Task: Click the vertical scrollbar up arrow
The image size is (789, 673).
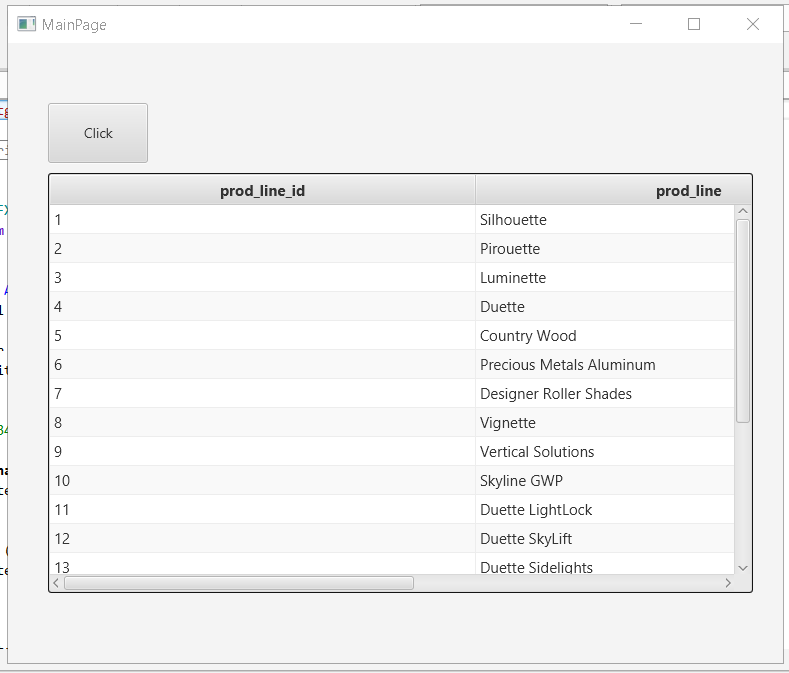Action: click(742, 211)
